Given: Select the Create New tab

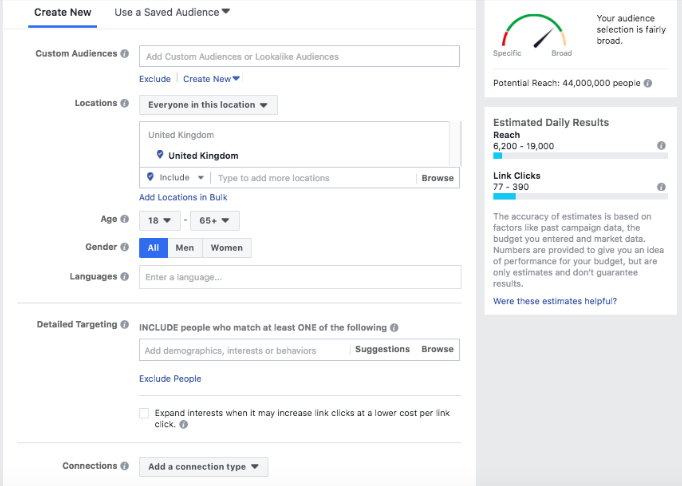Looking at the screenshot, I should pos(63,13).
